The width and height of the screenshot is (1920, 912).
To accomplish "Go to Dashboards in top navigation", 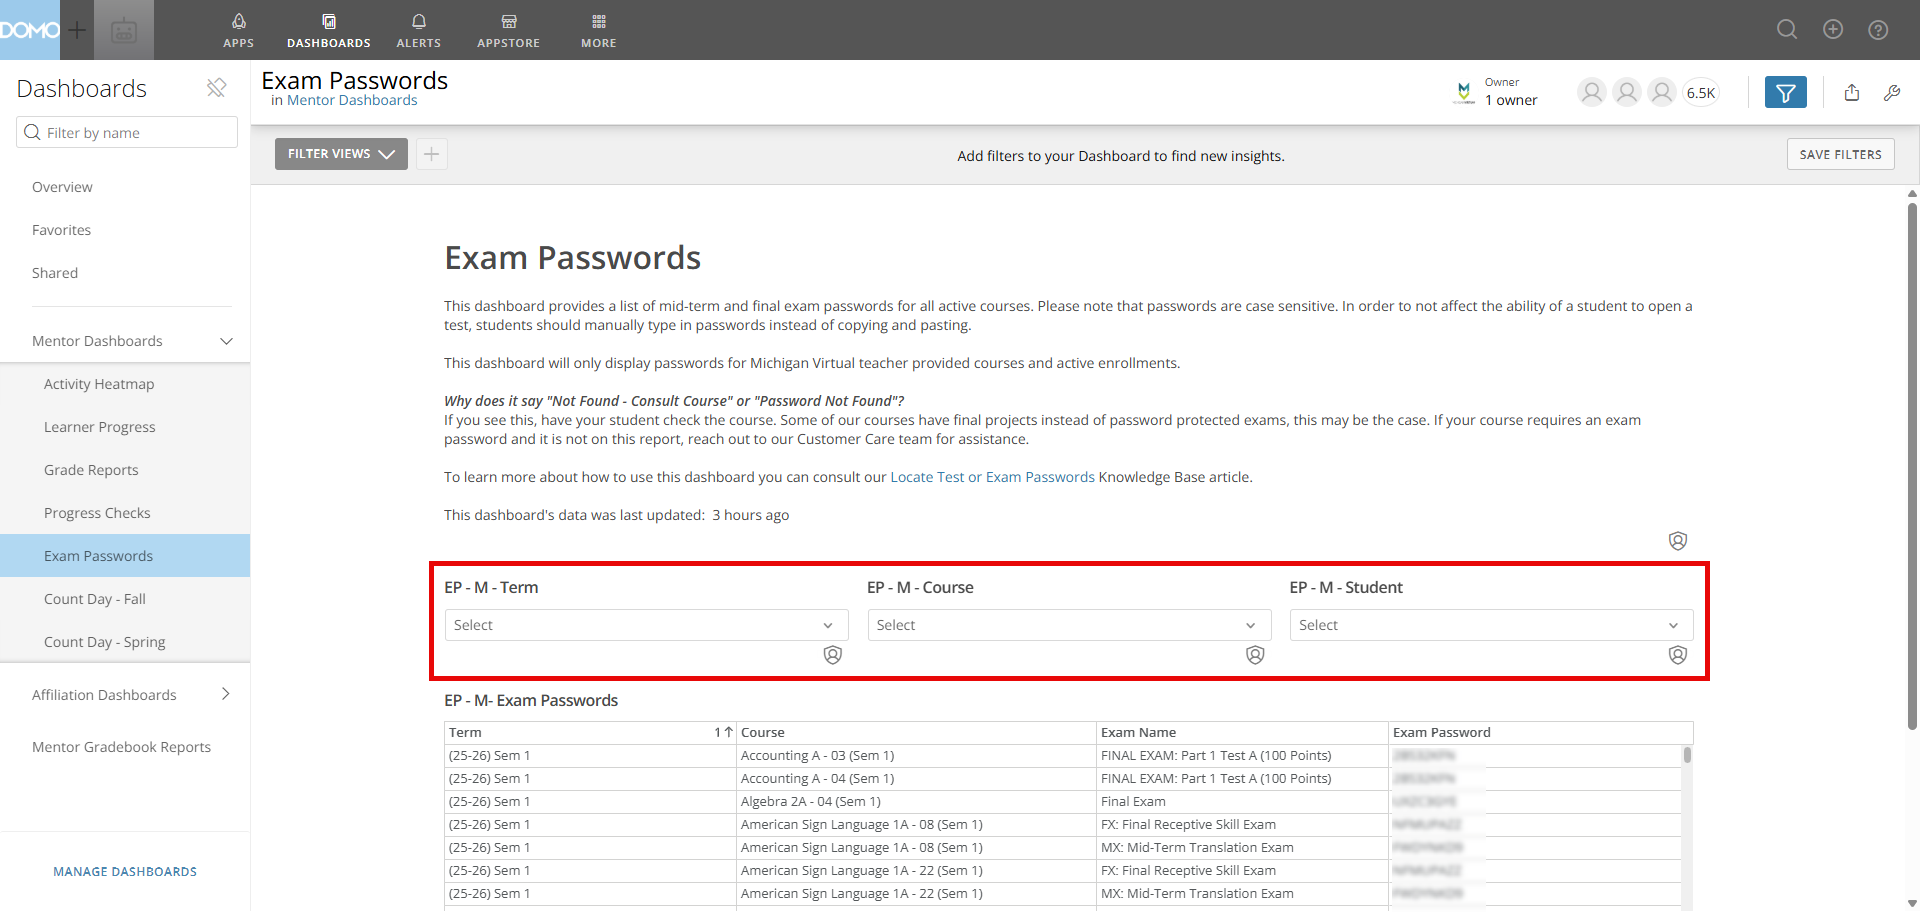I will (329, 30).
